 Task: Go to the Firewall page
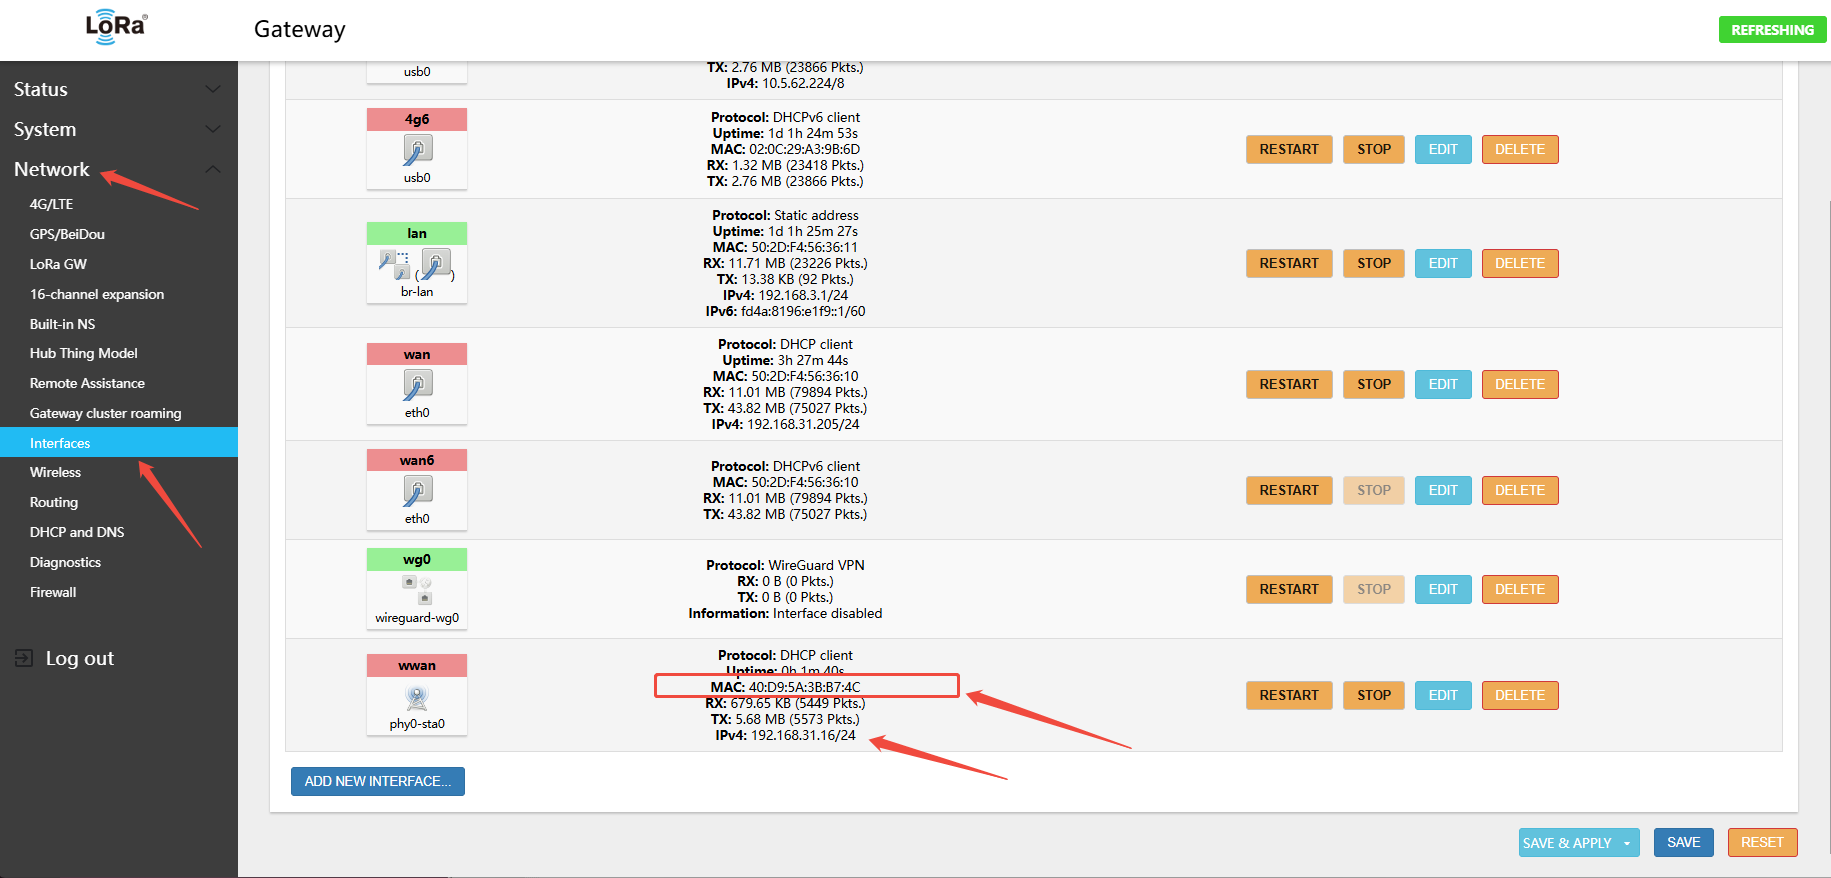tap(53, 592)
